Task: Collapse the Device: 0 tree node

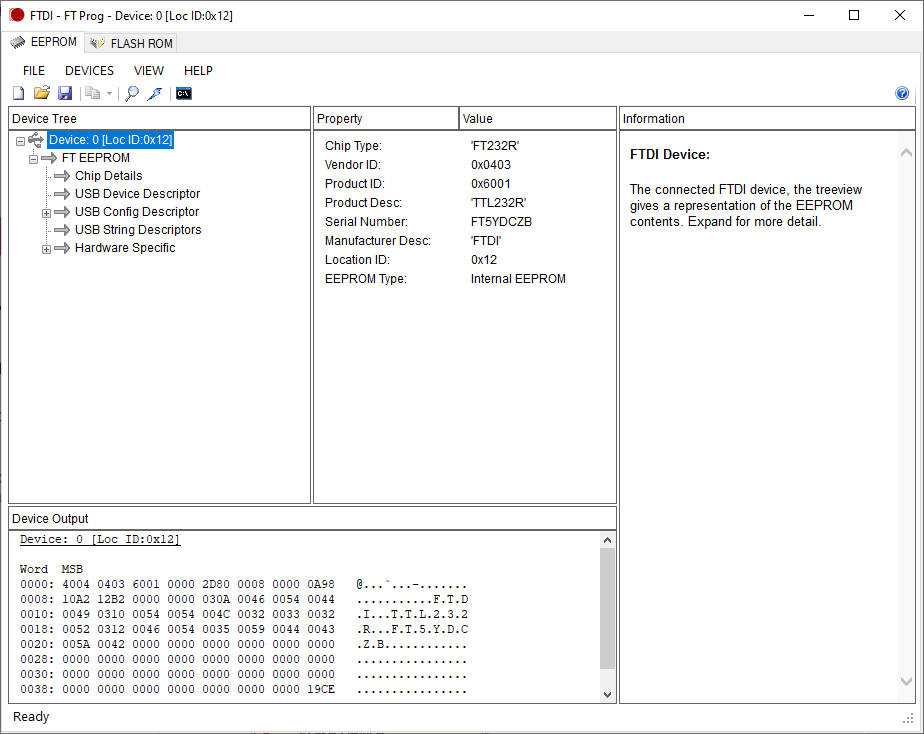Action: click(19, 140)
